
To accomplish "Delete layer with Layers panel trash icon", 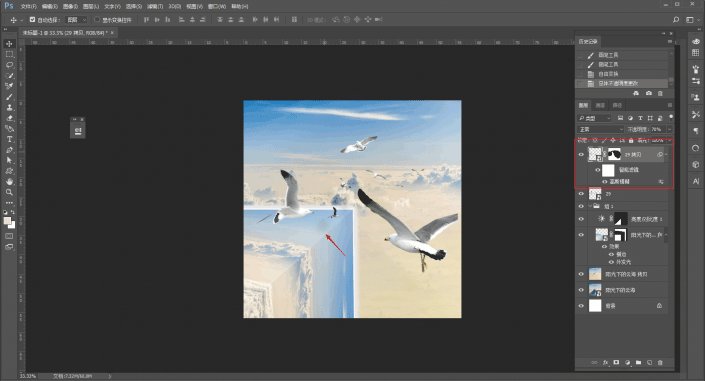I will 660,363.
